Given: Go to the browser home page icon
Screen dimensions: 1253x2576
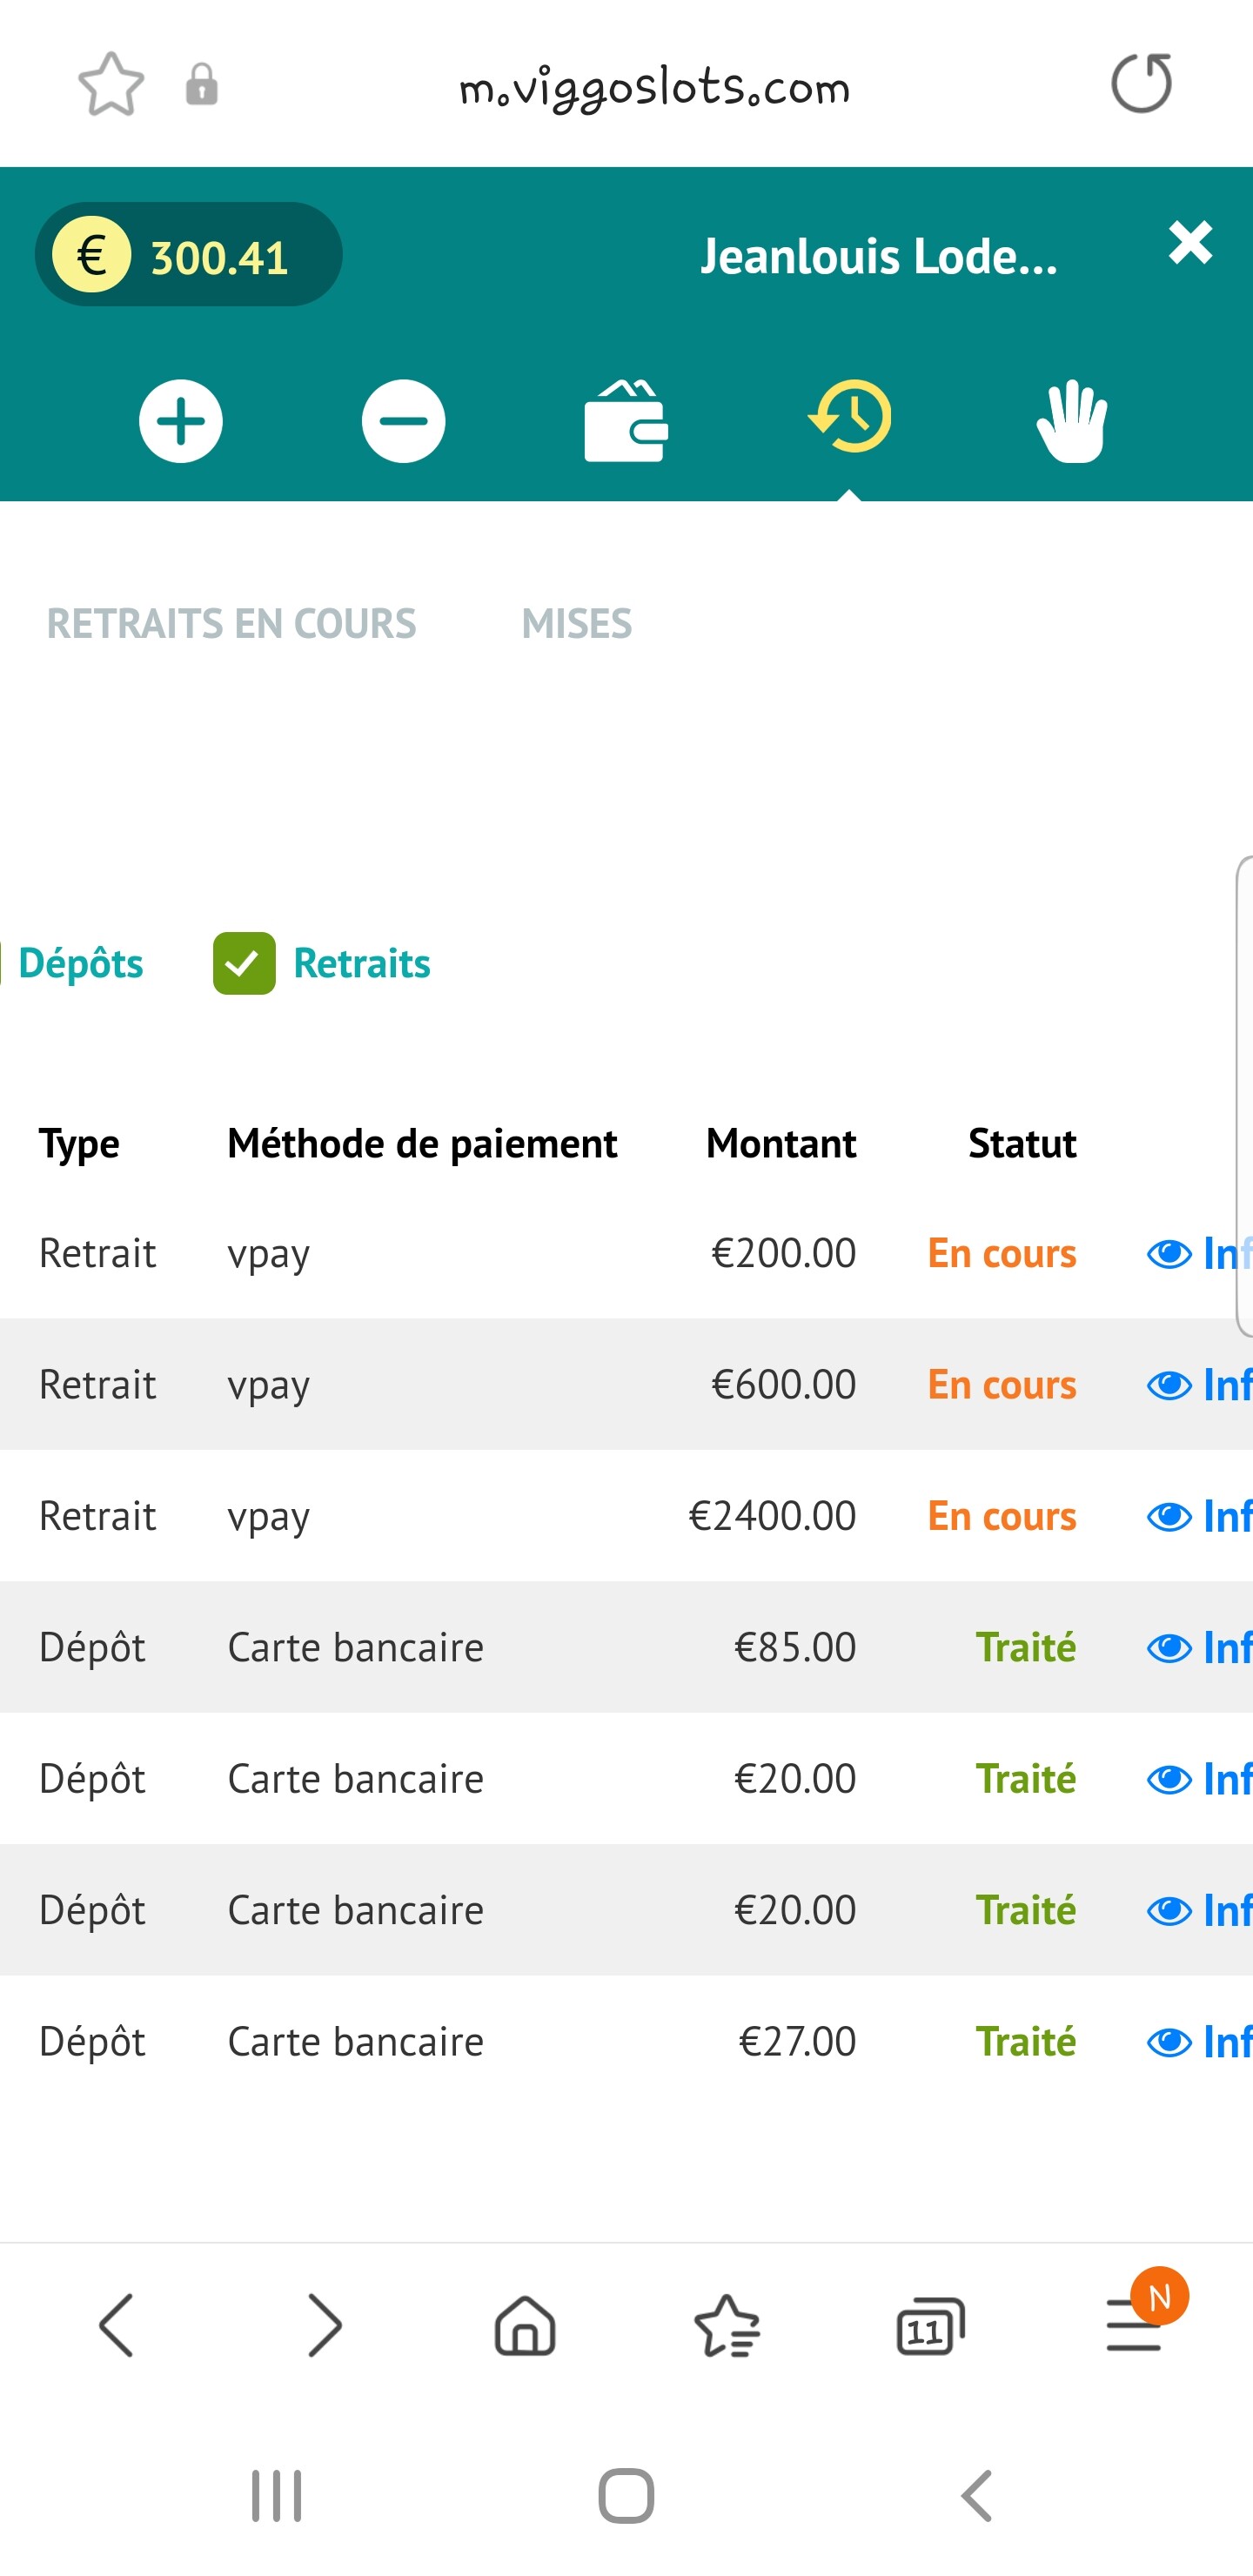Looking at the screenshot, I should point(525,2326).
